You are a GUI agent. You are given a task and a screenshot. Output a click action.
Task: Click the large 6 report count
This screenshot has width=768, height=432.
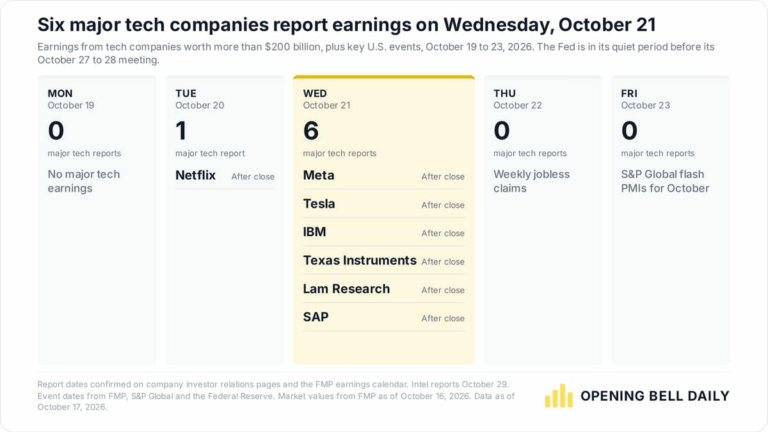[x=311, y=131]
